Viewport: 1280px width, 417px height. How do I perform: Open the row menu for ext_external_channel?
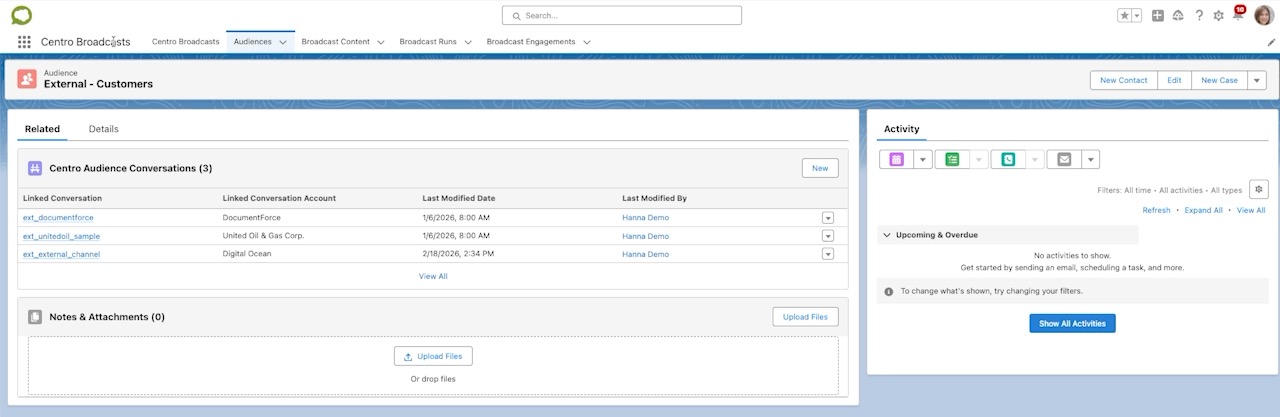(x=828, y=254)
